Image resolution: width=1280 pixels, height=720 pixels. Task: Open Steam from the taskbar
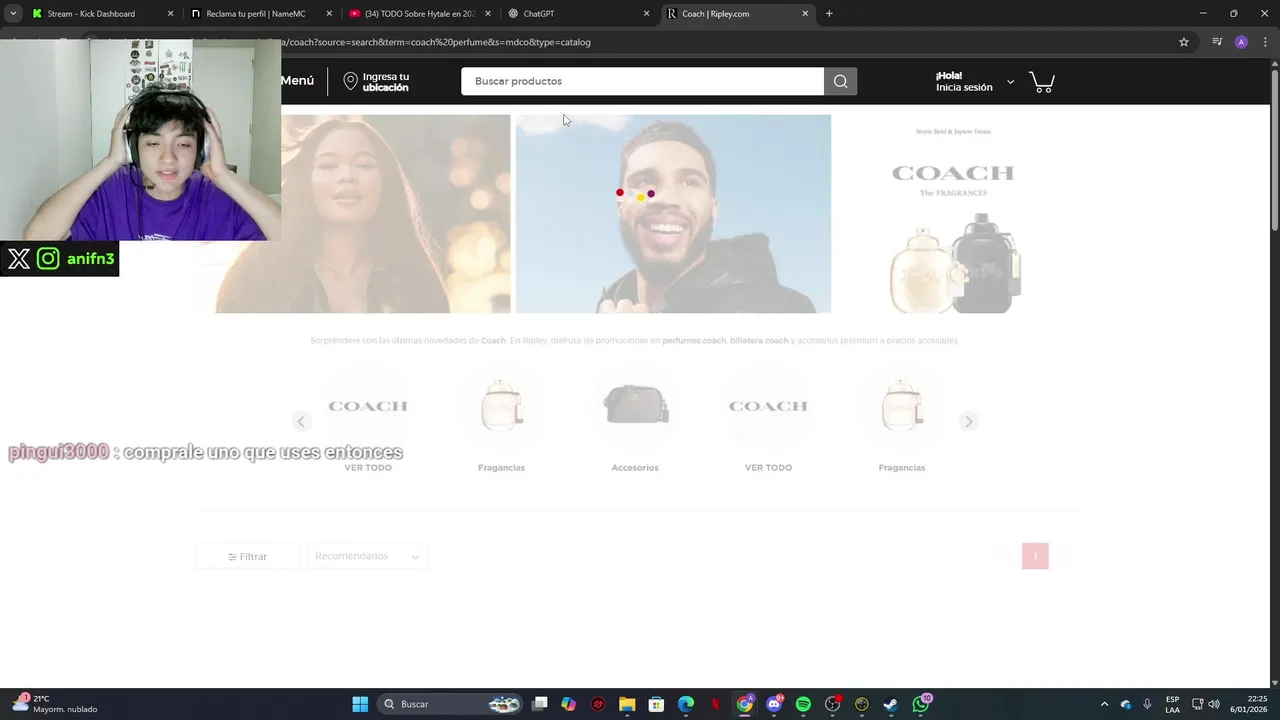click(891, 704)
